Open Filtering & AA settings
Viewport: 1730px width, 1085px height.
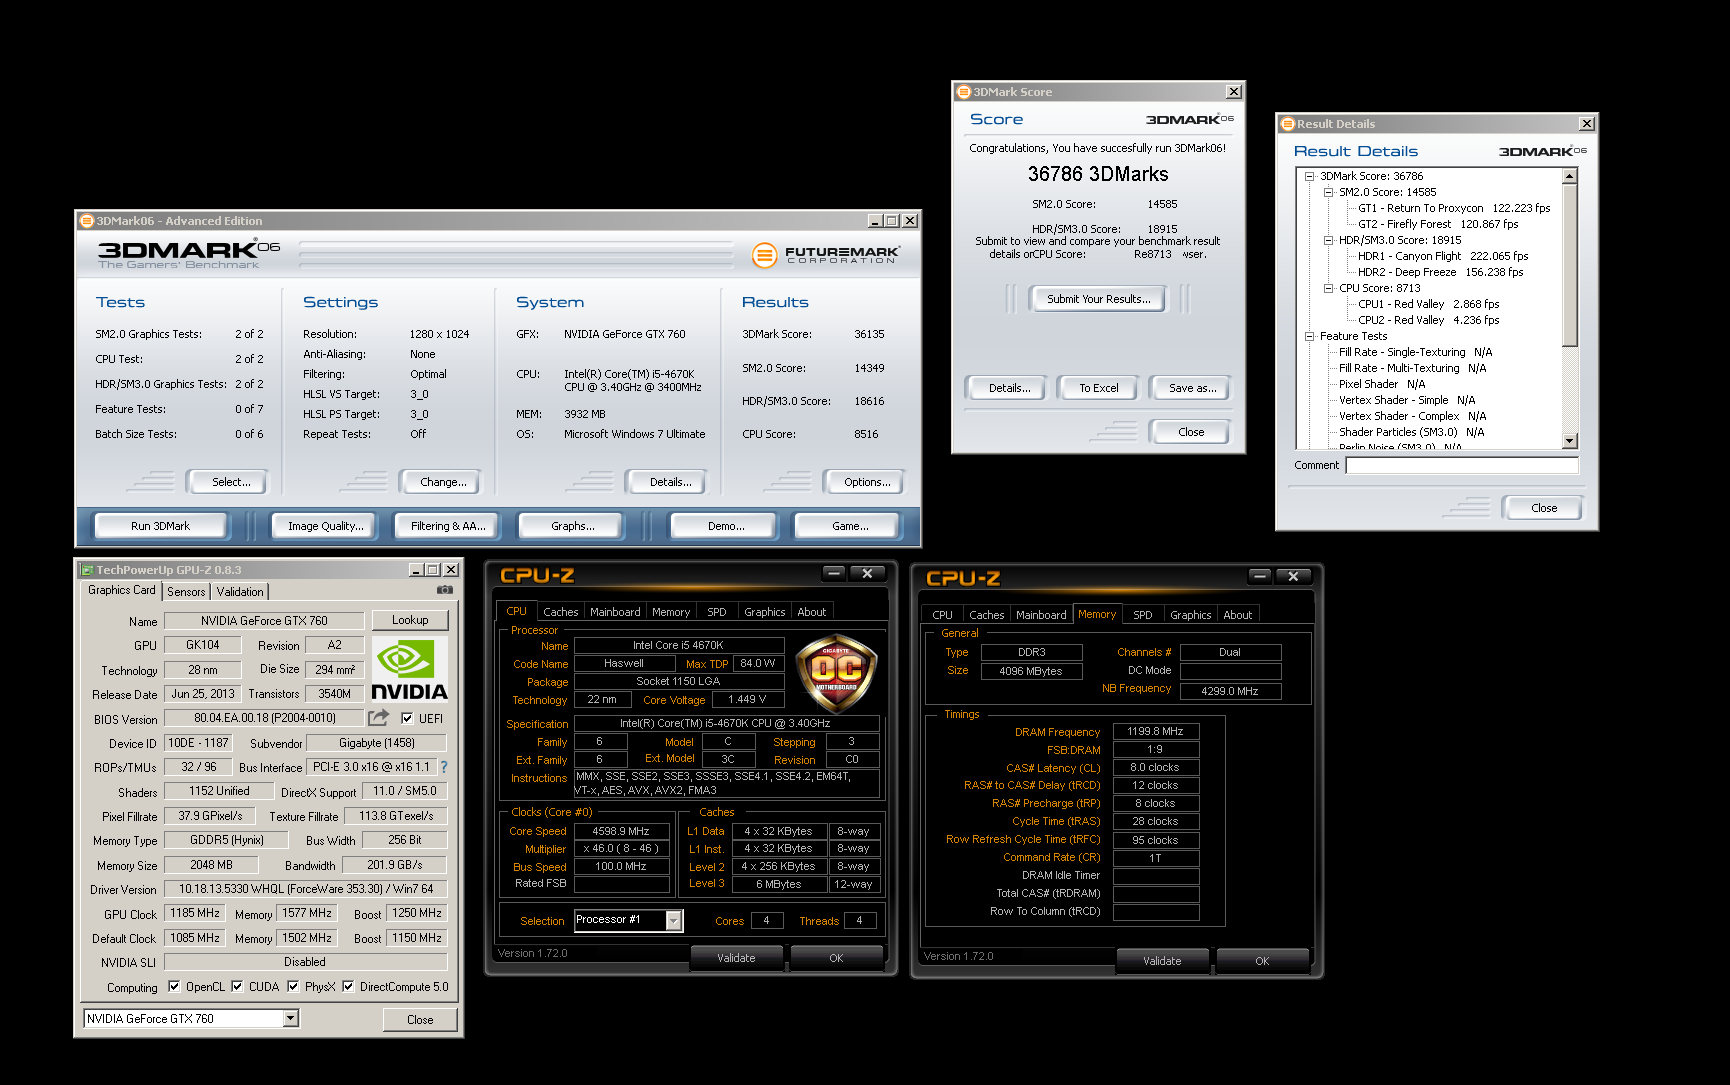(448, 526)
